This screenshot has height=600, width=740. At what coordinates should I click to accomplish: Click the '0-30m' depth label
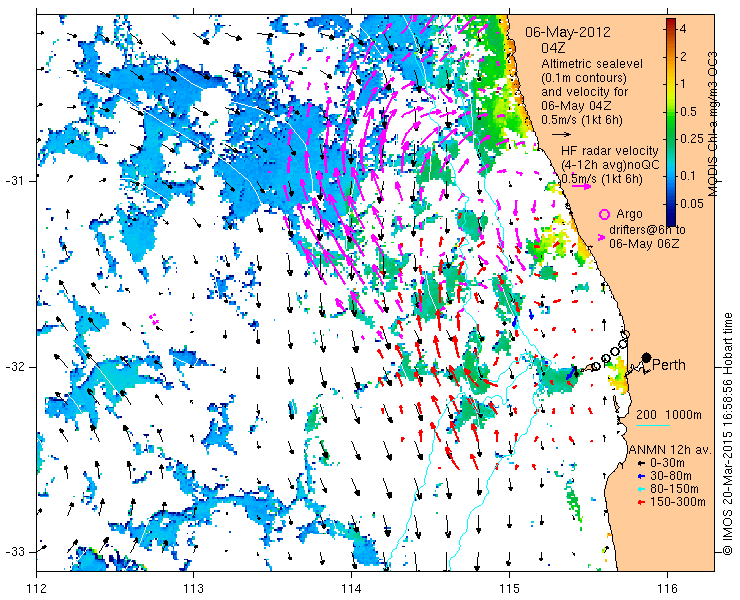[x=667, y=464]
